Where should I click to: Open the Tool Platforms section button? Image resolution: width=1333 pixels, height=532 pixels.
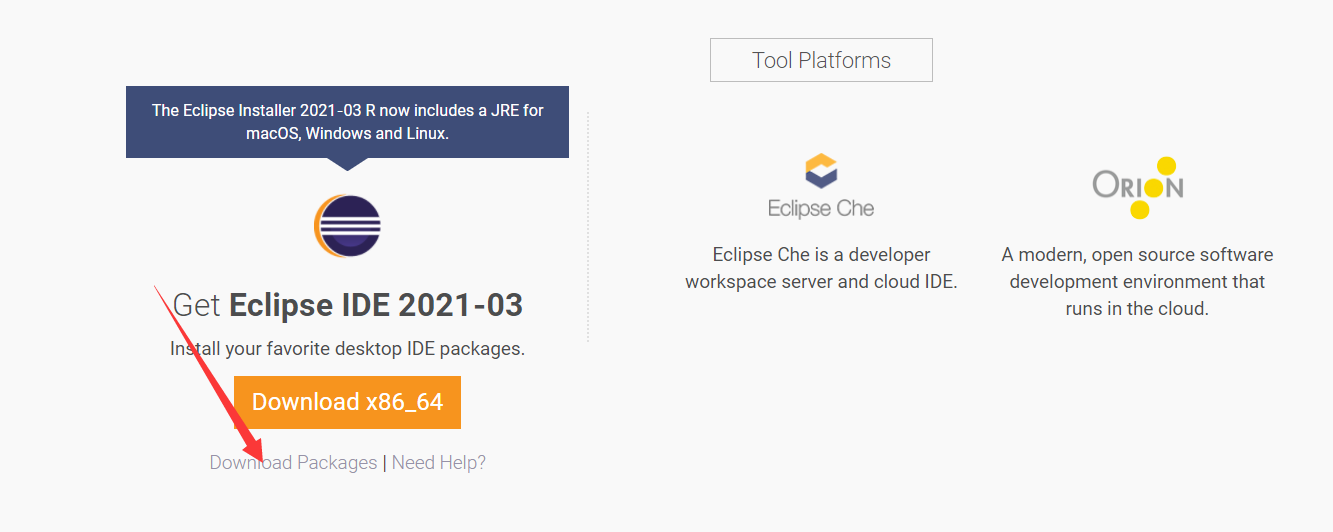tap(821, 60)
